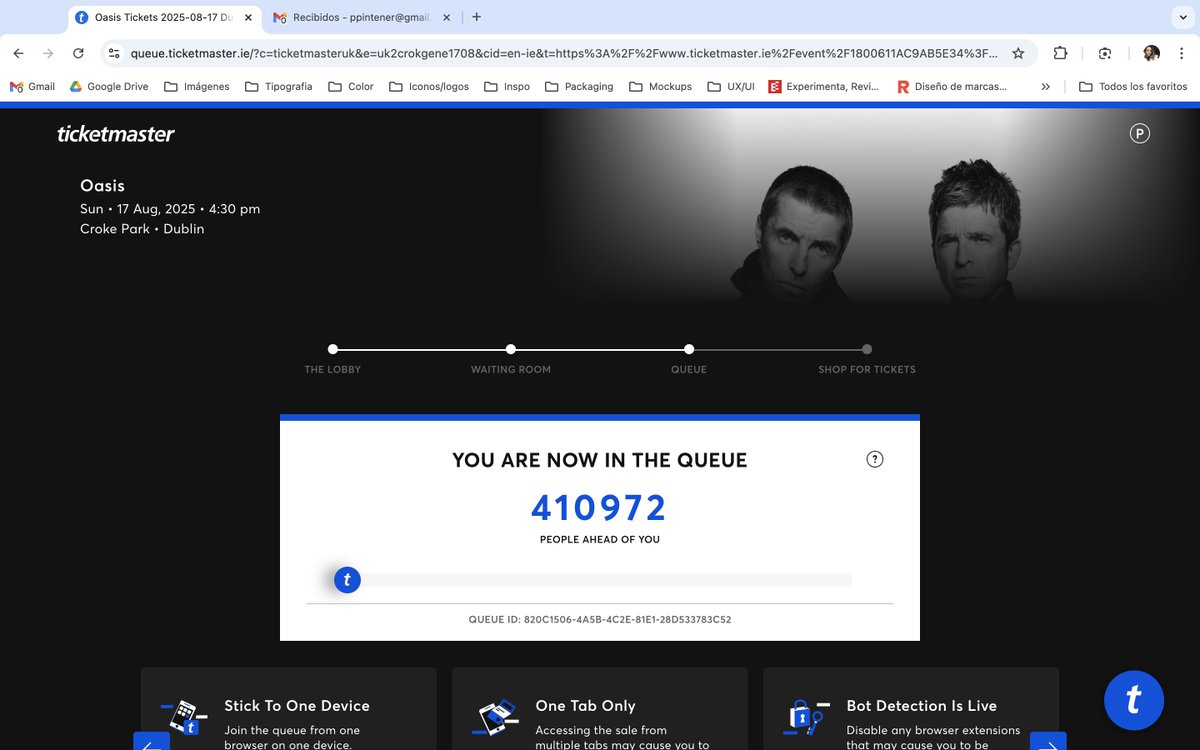The height and width of the screenshot is (750, 1200).
Task: Click the One Tab Only icon
Action: coord(496,716)
